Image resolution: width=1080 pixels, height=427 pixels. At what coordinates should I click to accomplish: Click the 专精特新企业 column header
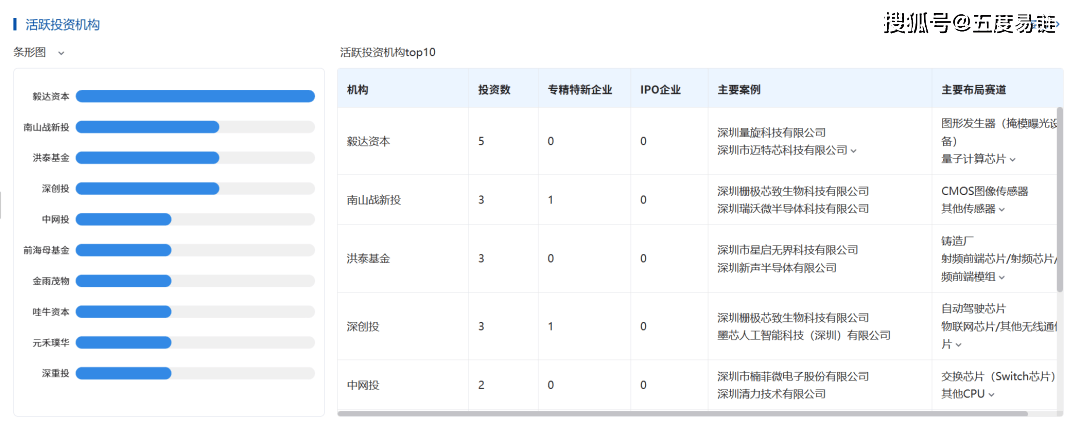click(x=579, y=90)
